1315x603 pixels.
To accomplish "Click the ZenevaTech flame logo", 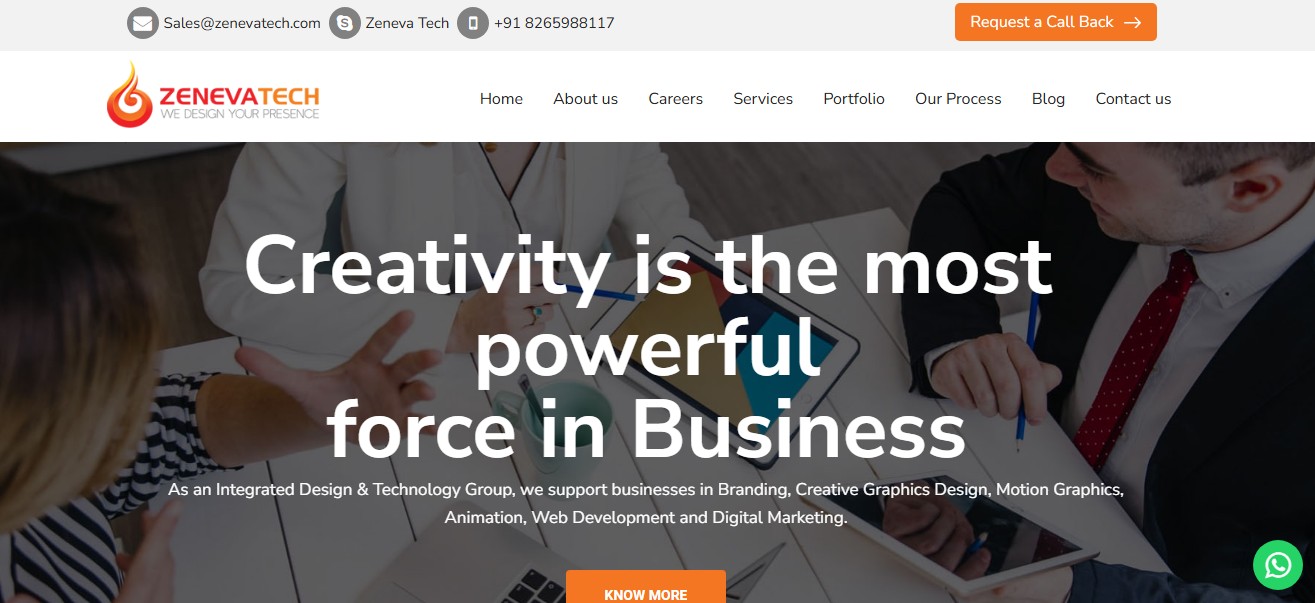I will [130, 95].
